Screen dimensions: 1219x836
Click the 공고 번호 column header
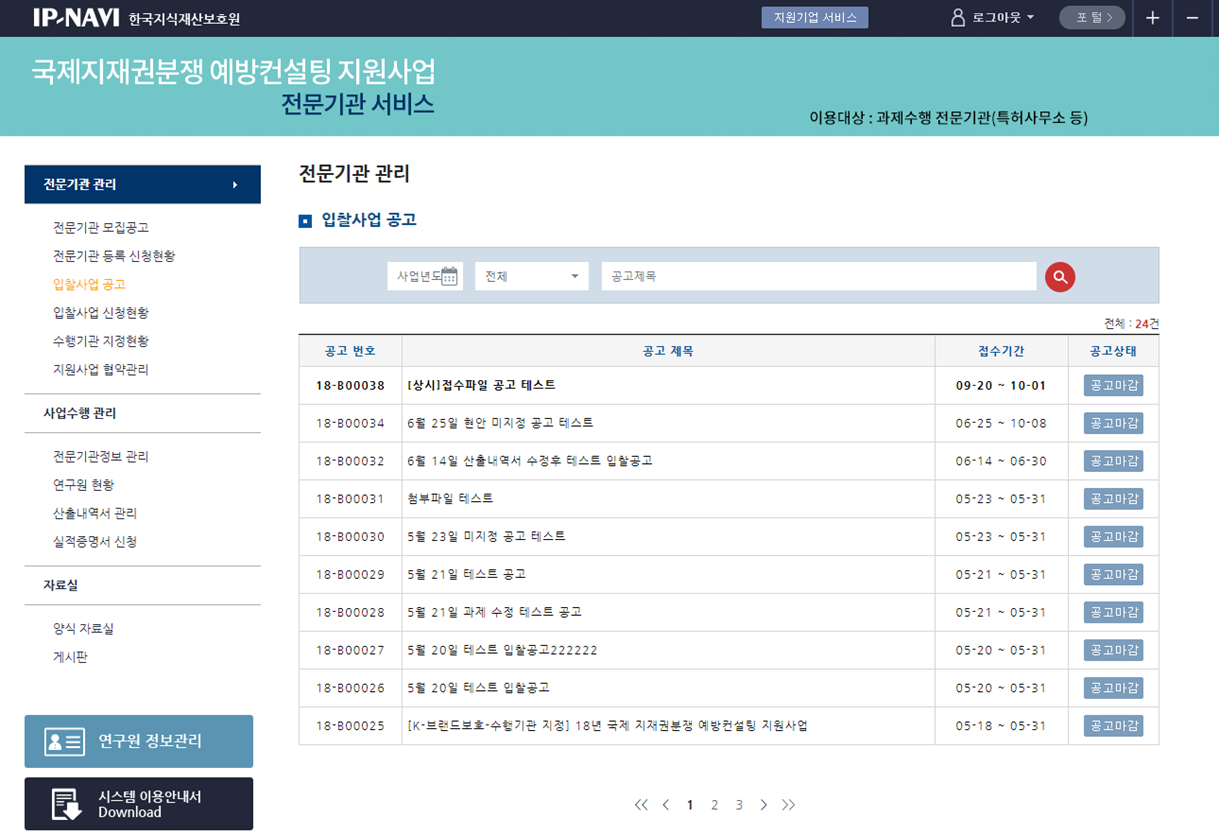(350, 351)
